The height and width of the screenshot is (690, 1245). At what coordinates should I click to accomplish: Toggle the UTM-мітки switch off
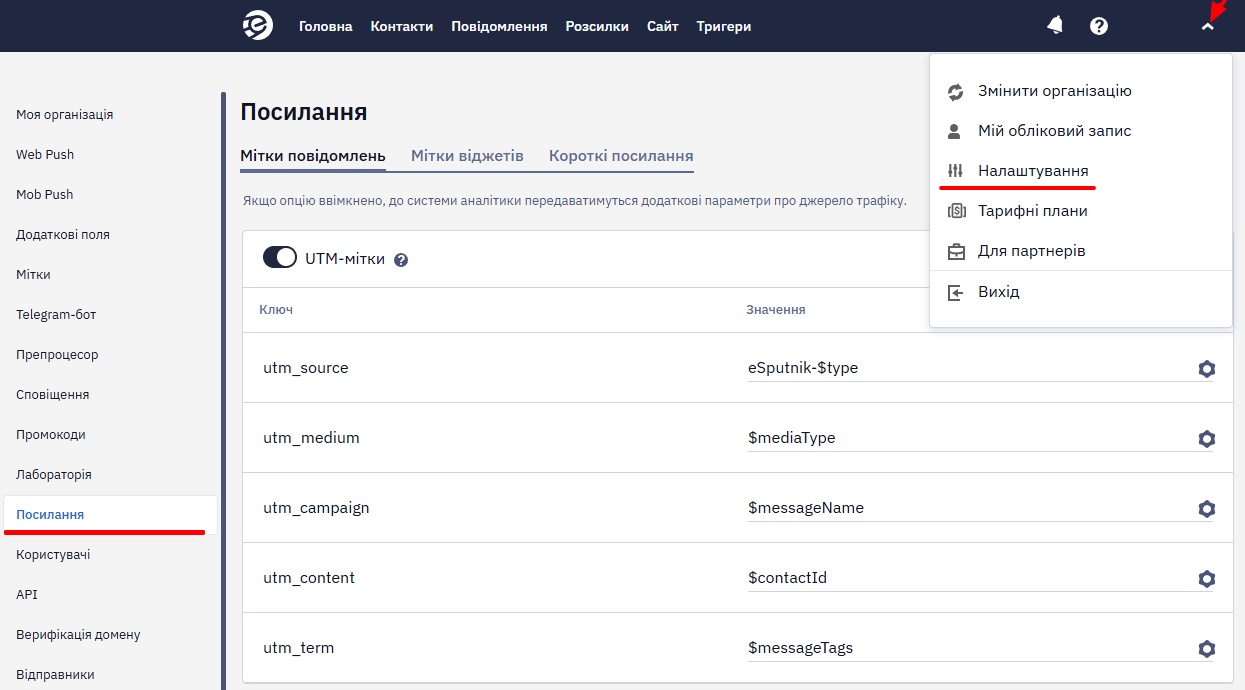point(280,258)
